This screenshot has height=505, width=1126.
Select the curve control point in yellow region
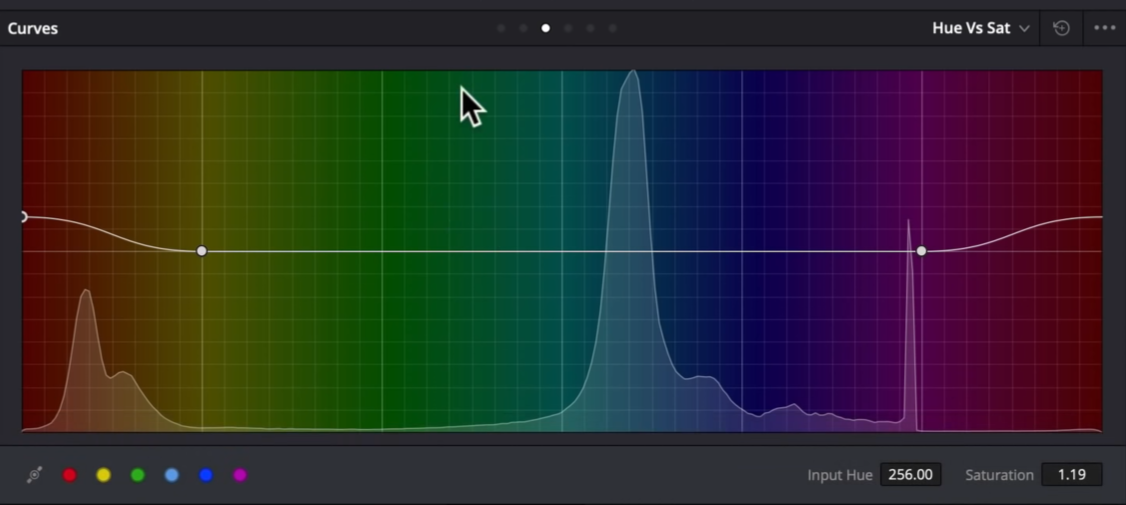point(202,251)
